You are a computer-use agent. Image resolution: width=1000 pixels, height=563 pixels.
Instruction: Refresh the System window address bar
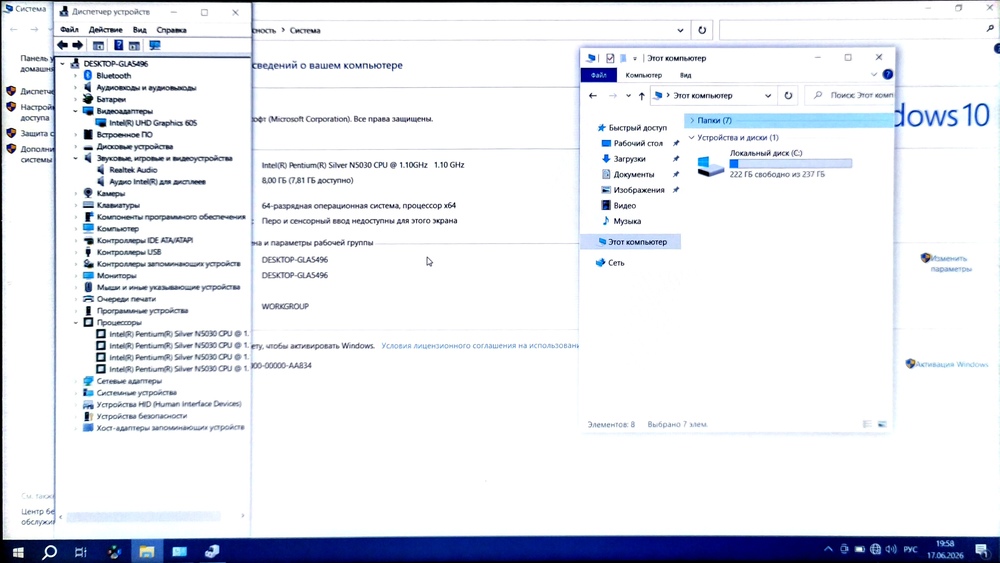click(x=702, y=30)
